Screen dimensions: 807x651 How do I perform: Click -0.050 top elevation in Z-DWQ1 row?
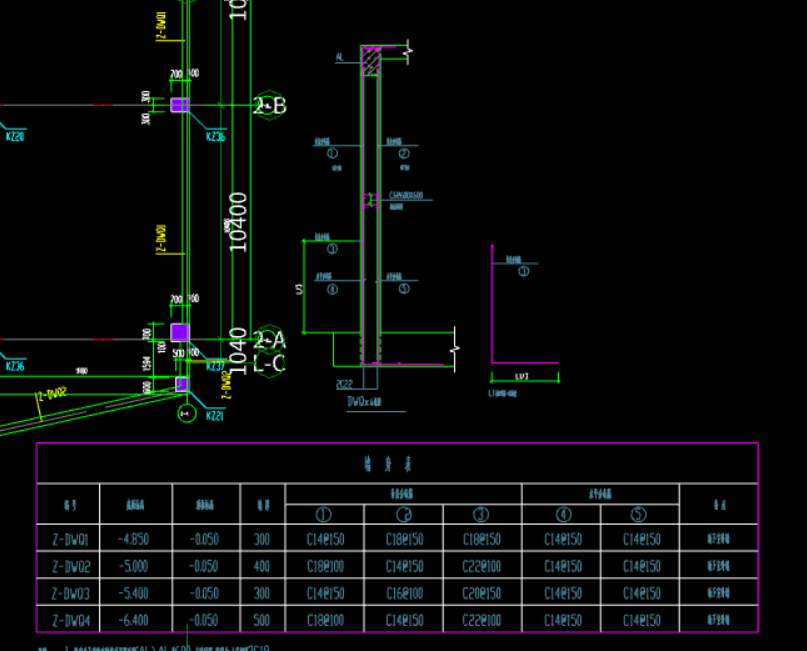[x=204, y=539]
